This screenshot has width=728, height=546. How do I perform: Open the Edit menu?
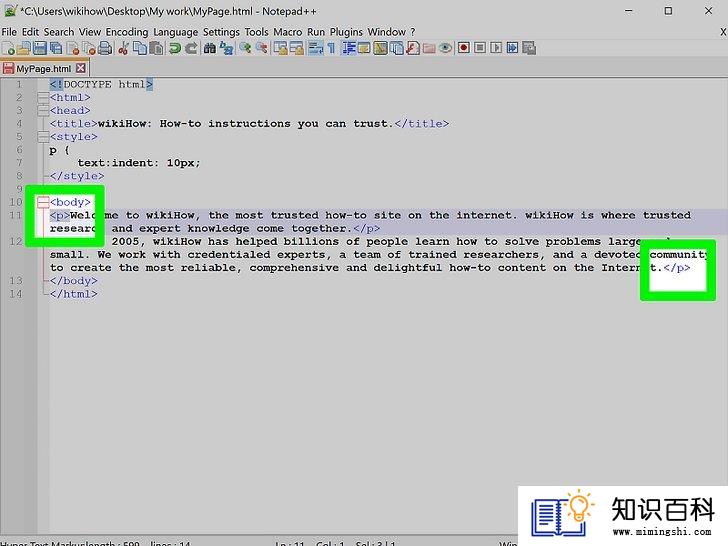point(30,32)
